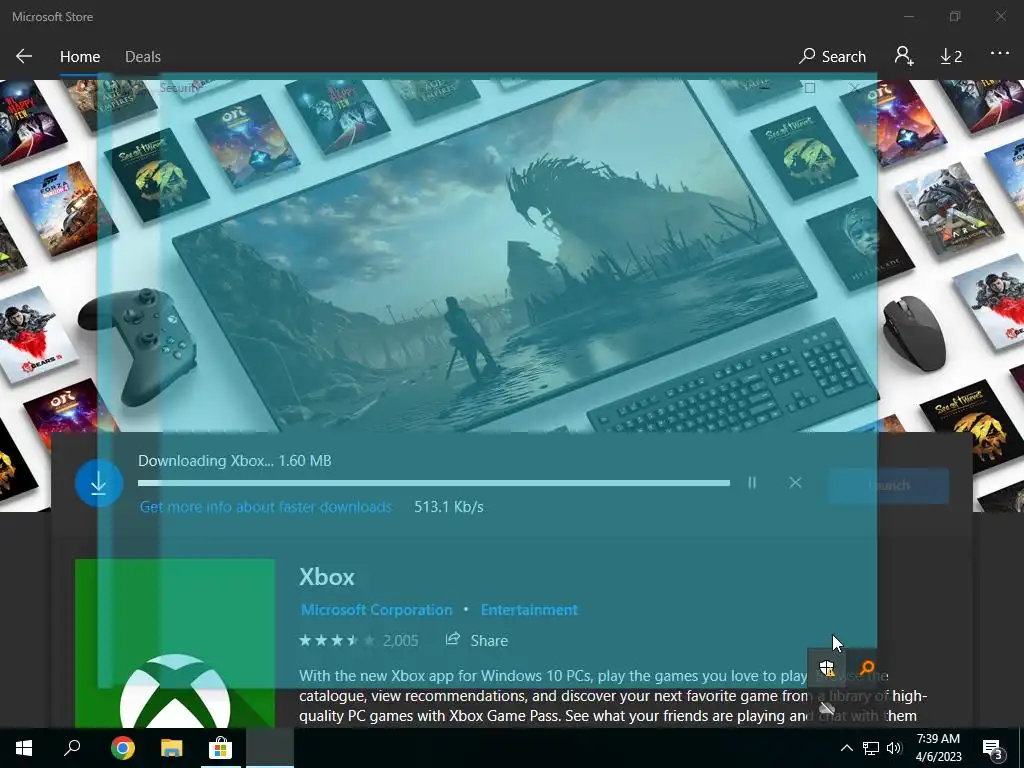Open the network status tray icon
The height and width of the screenshot is (768, 1024).
click(x=871, y=748)
